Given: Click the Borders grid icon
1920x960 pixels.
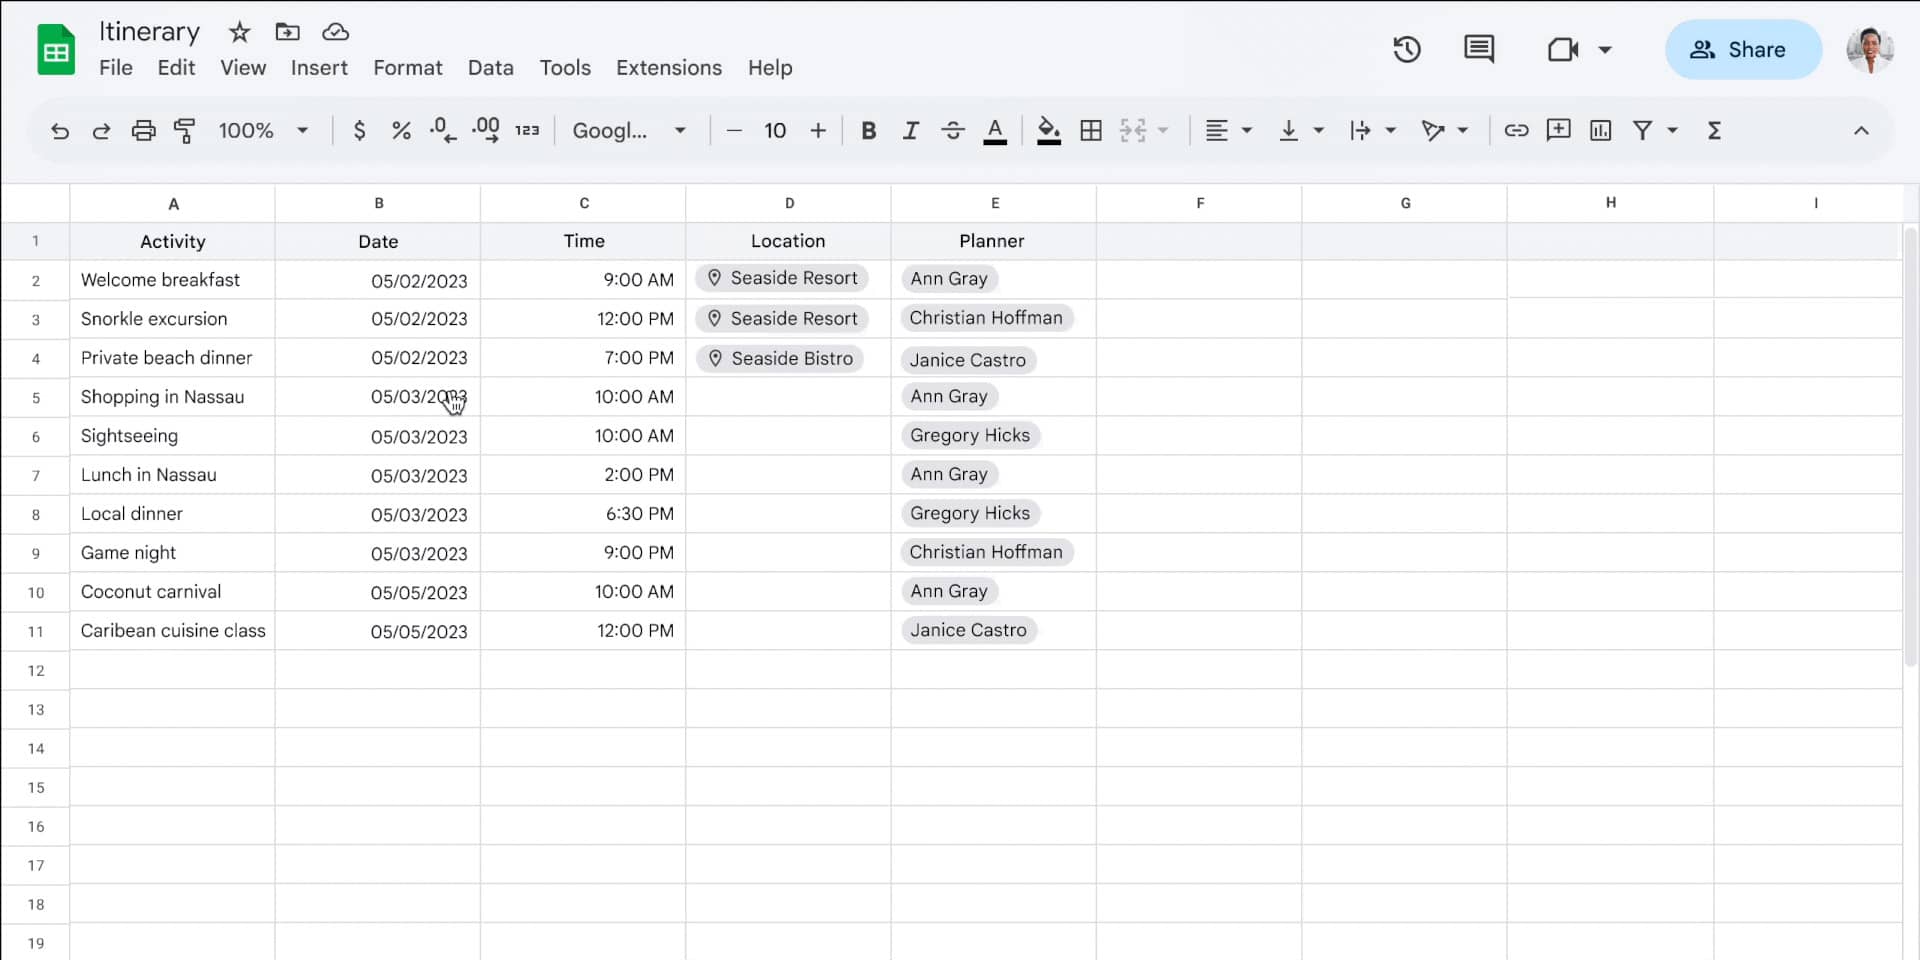Looking at the screenshot, I should click(x=1091, y=130).
